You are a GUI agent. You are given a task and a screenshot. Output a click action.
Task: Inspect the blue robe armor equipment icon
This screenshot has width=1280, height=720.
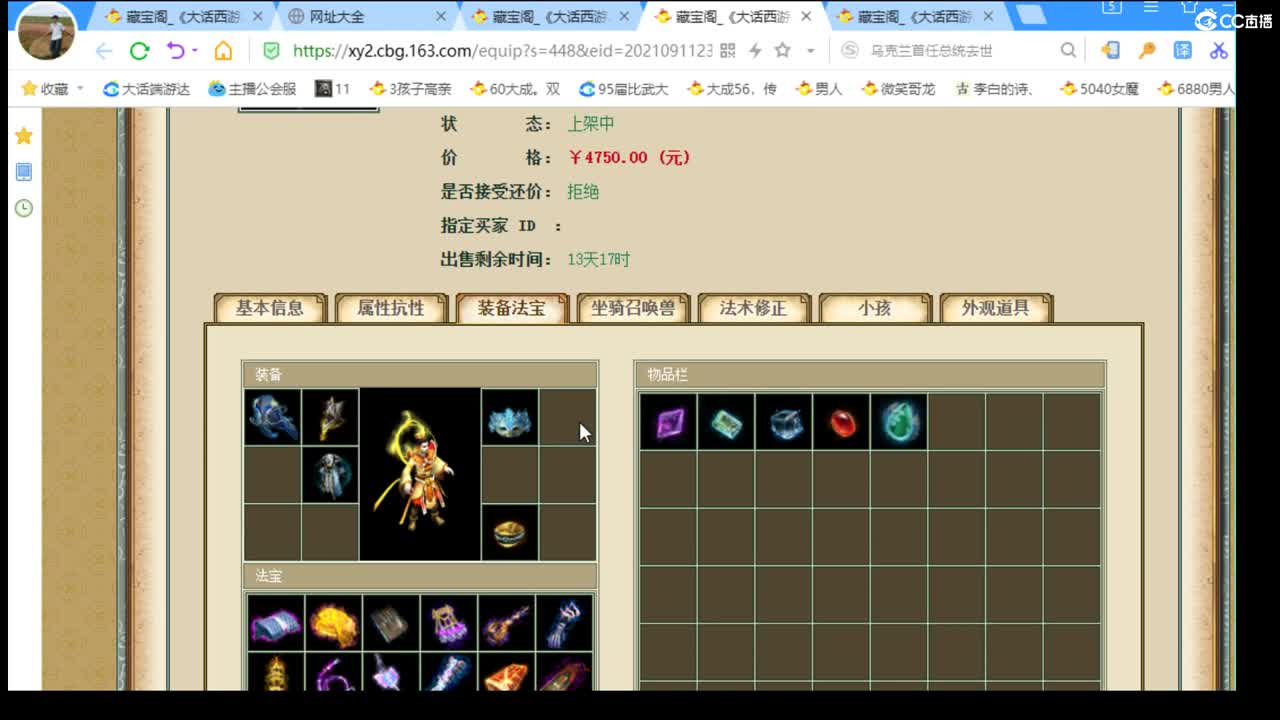coord(330,475)
